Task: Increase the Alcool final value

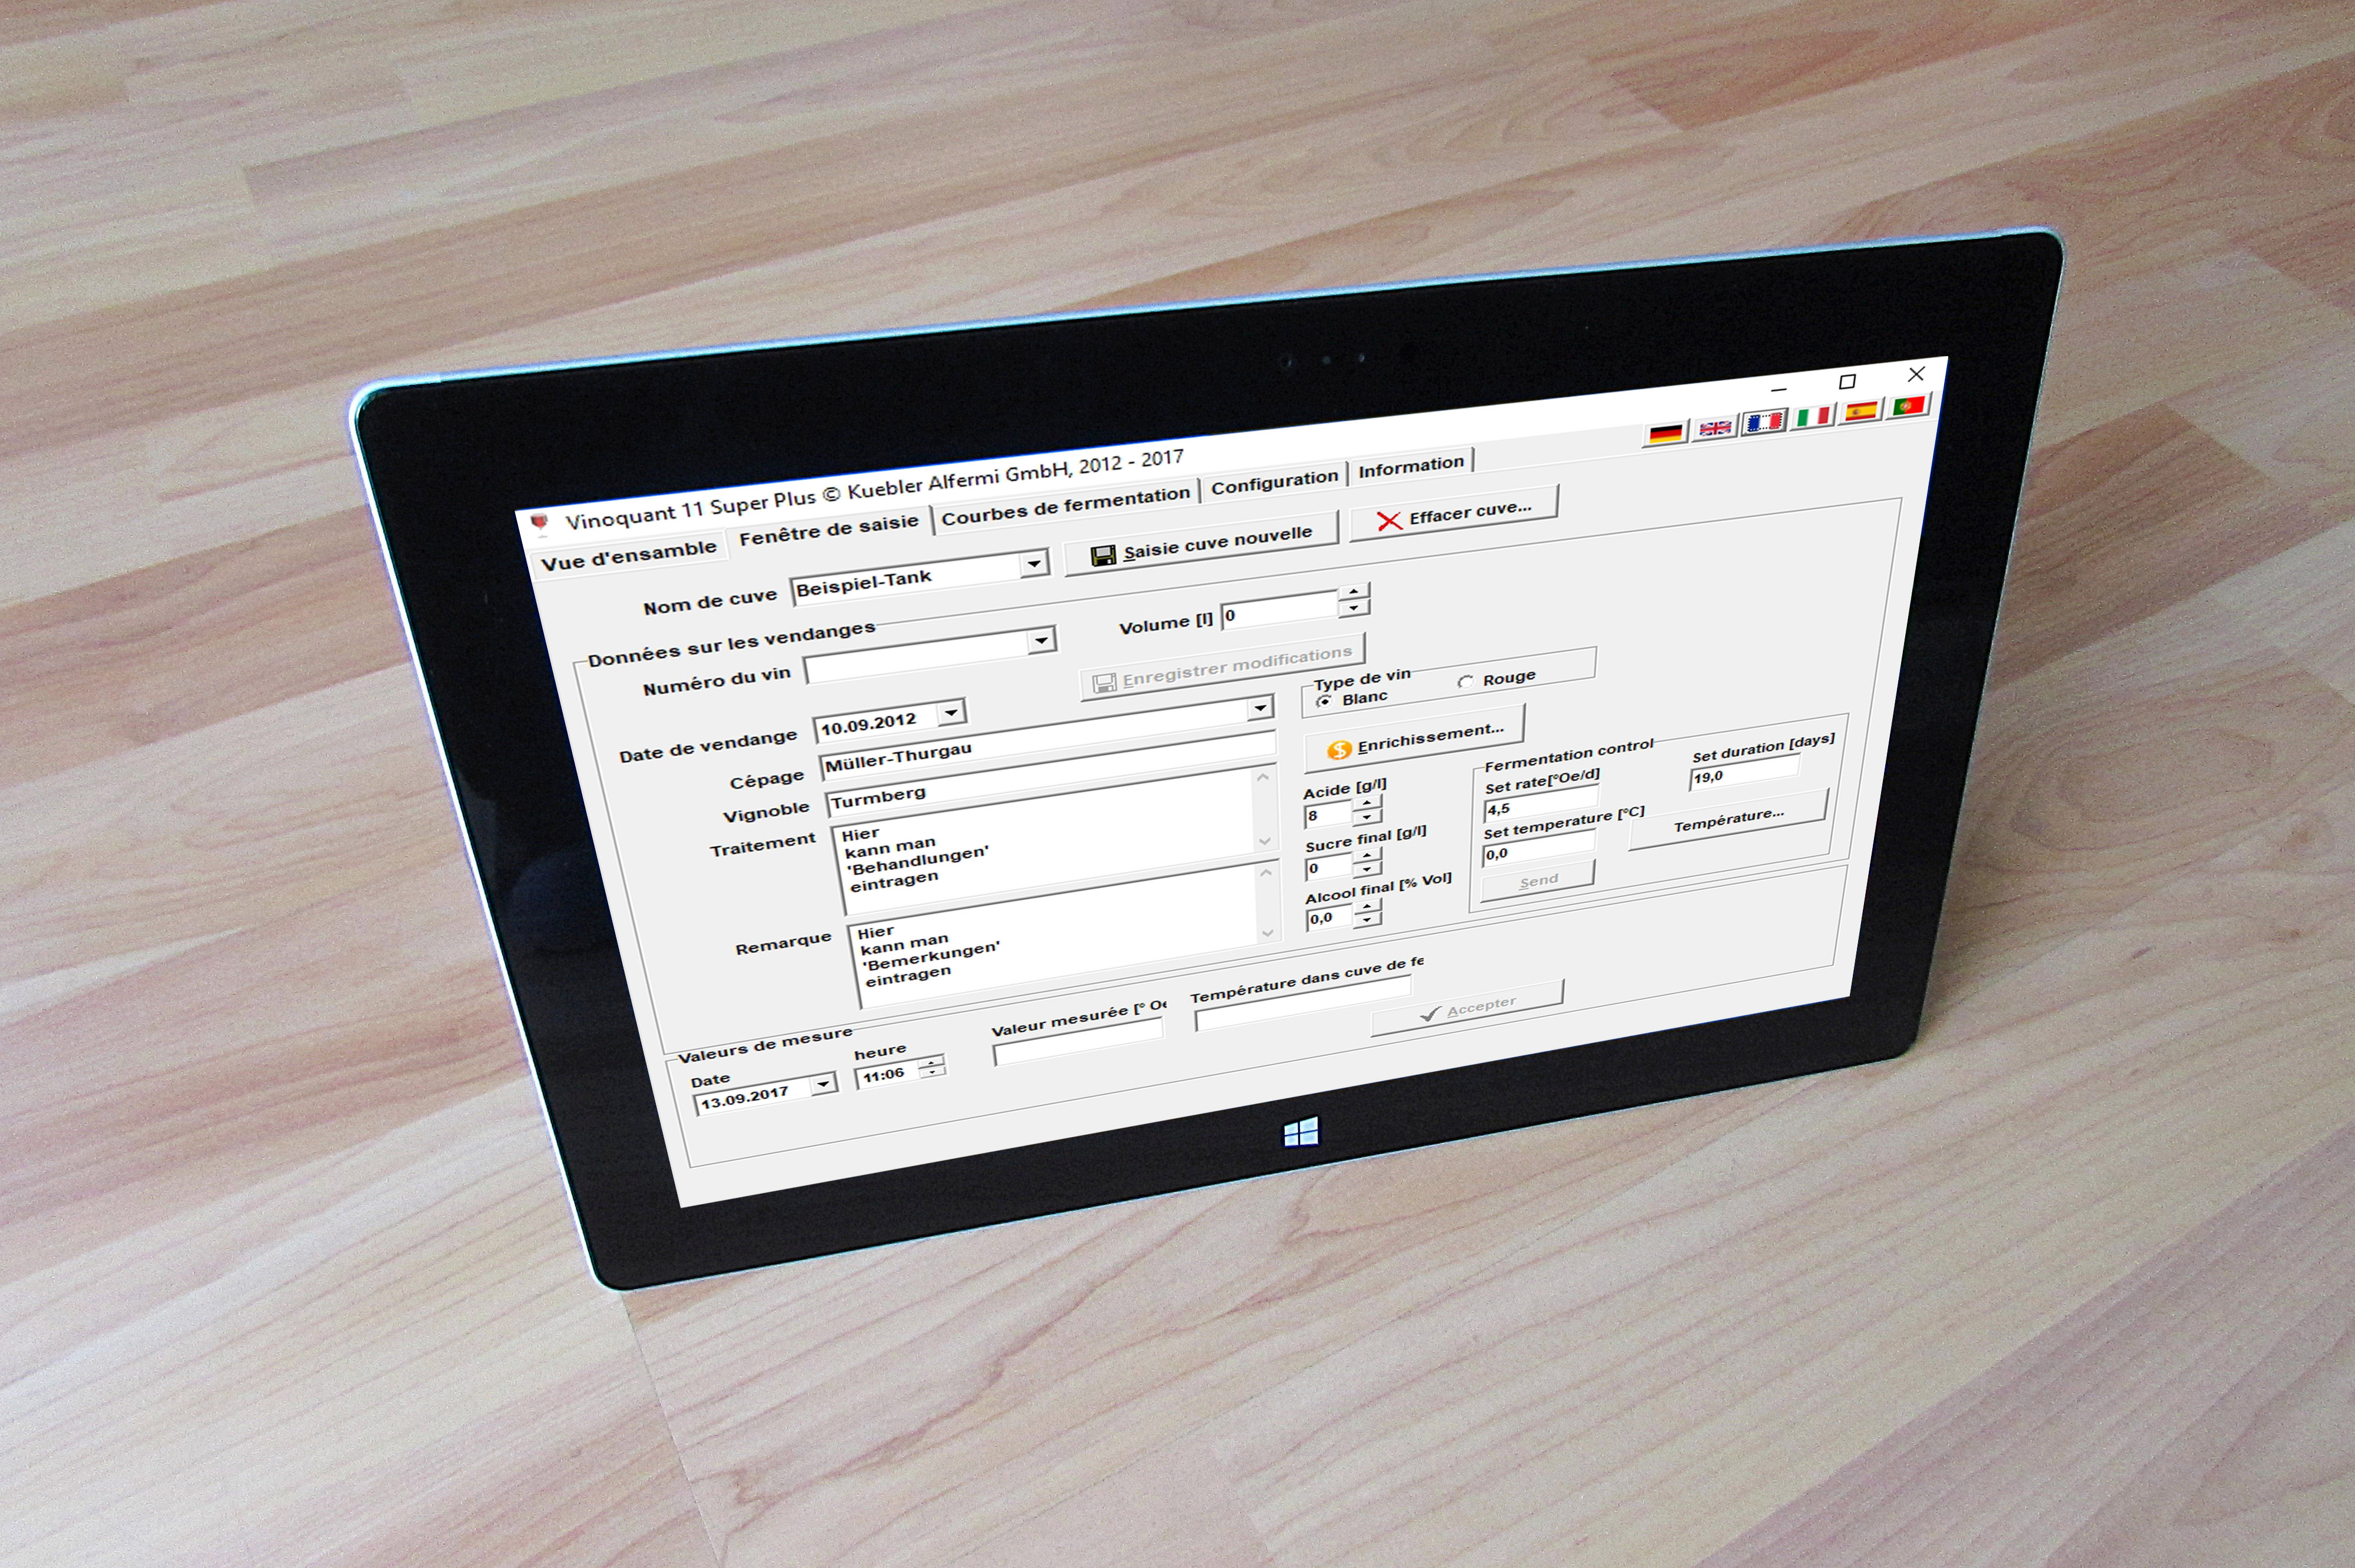Action: click(1368, 905)
